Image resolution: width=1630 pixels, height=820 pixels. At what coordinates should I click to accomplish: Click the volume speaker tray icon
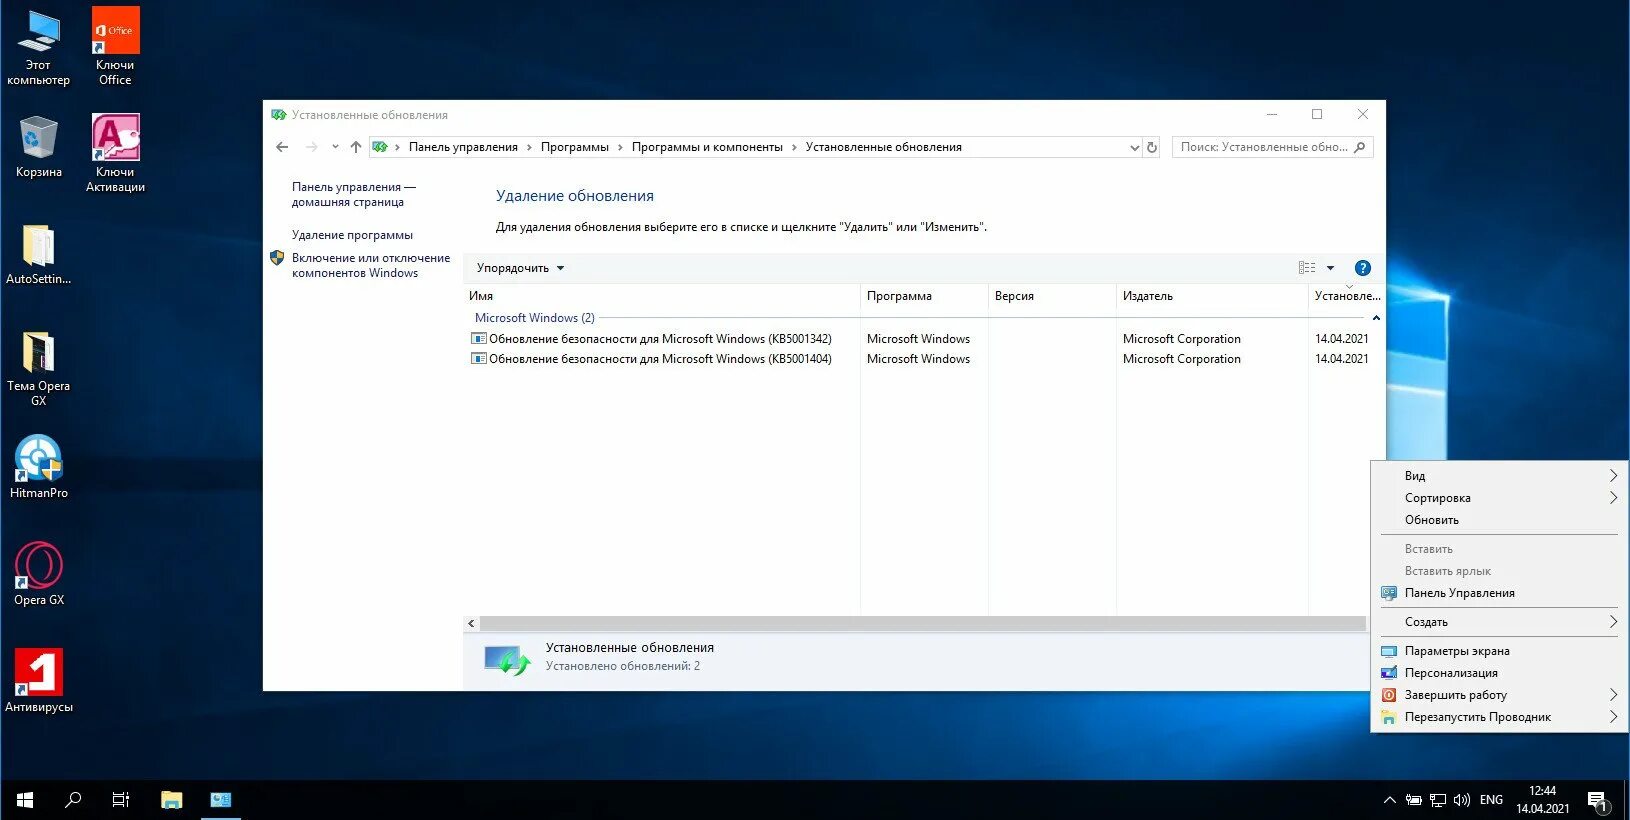pyautogui.click(x=1461, y=800)
